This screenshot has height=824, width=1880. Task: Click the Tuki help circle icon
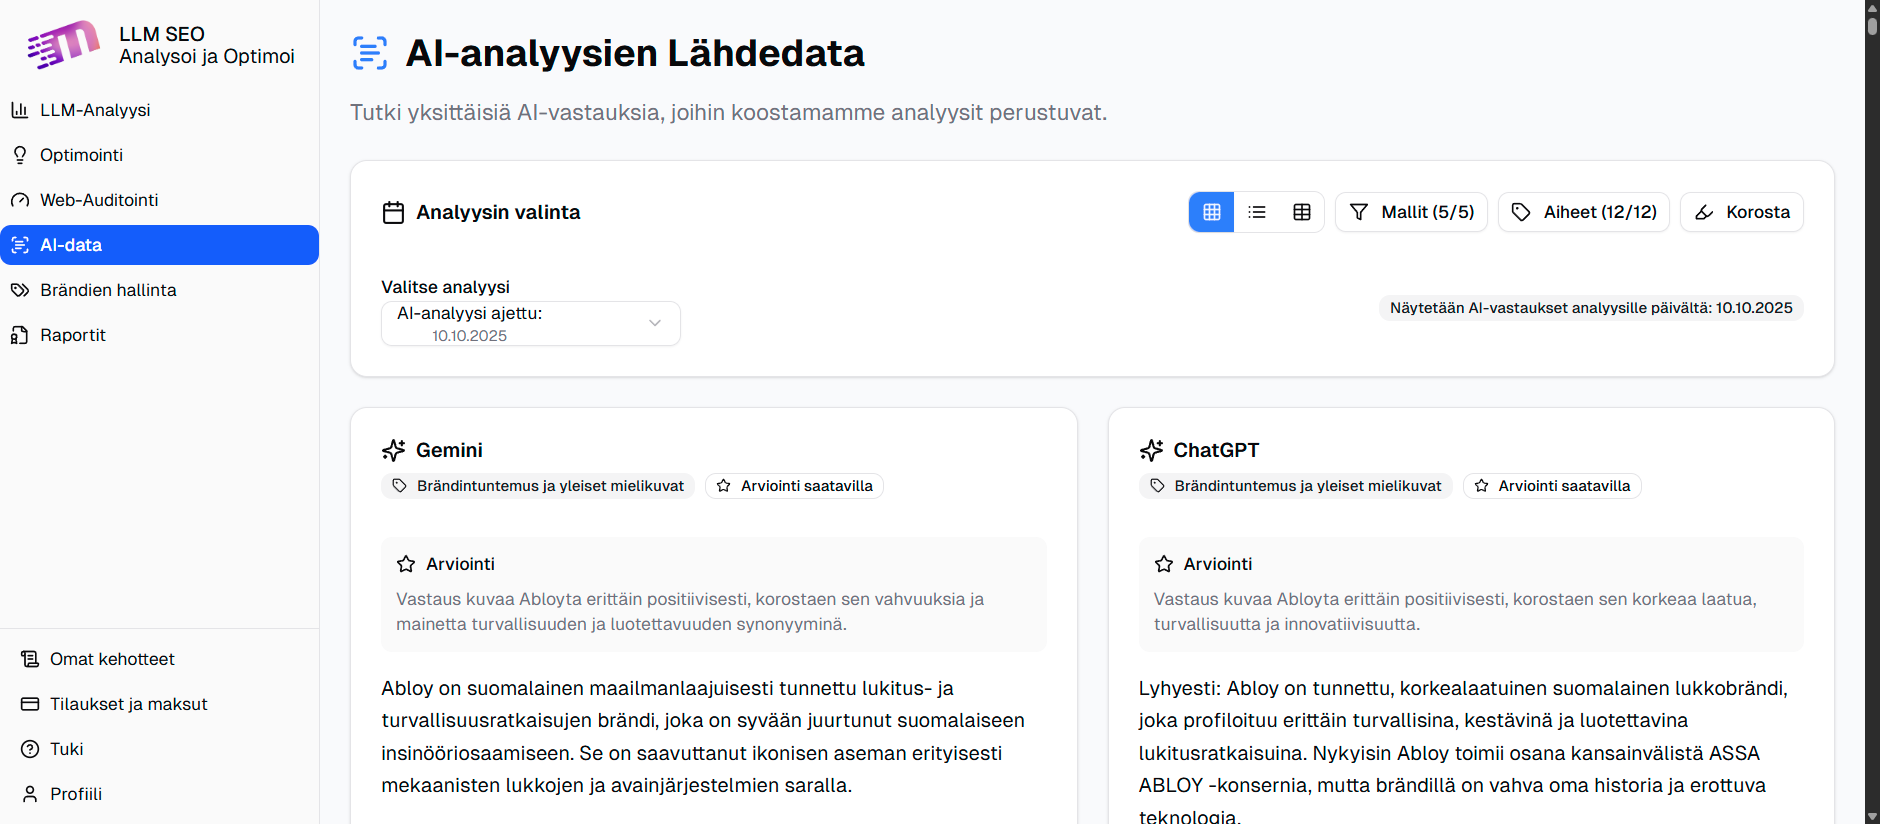click(x=30, y=749)
